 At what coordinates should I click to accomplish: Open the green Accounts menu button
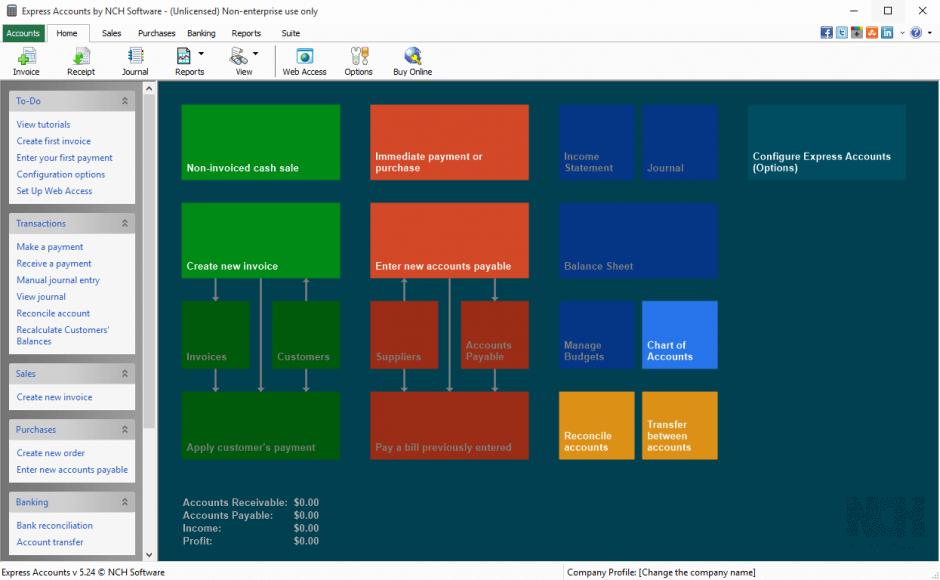(x=23, y=33)
